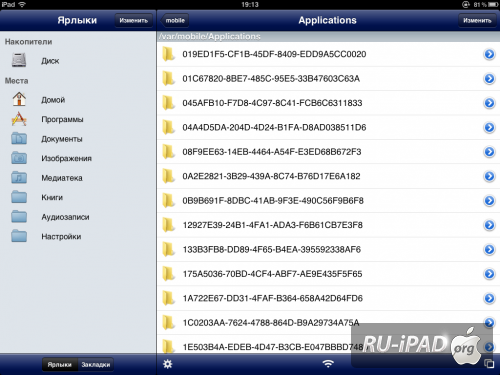The width and height of the screenshot is (500, 375).
Task: Open folder 04A4D5DA-204D-4D24-B1FA-D8AD038511D6
Action: [328, 127]
